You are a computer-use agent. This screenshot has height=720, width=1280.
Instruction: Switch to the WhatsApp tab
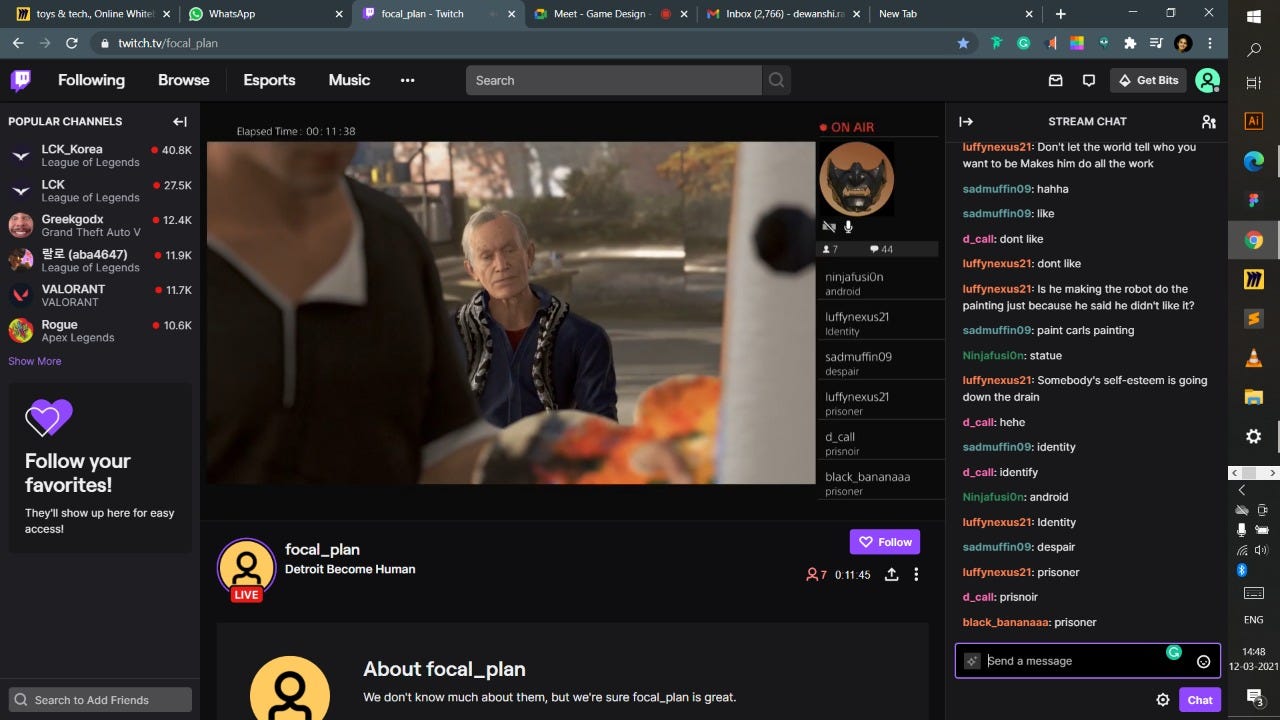pyautogui.click(x=265, y=14)
